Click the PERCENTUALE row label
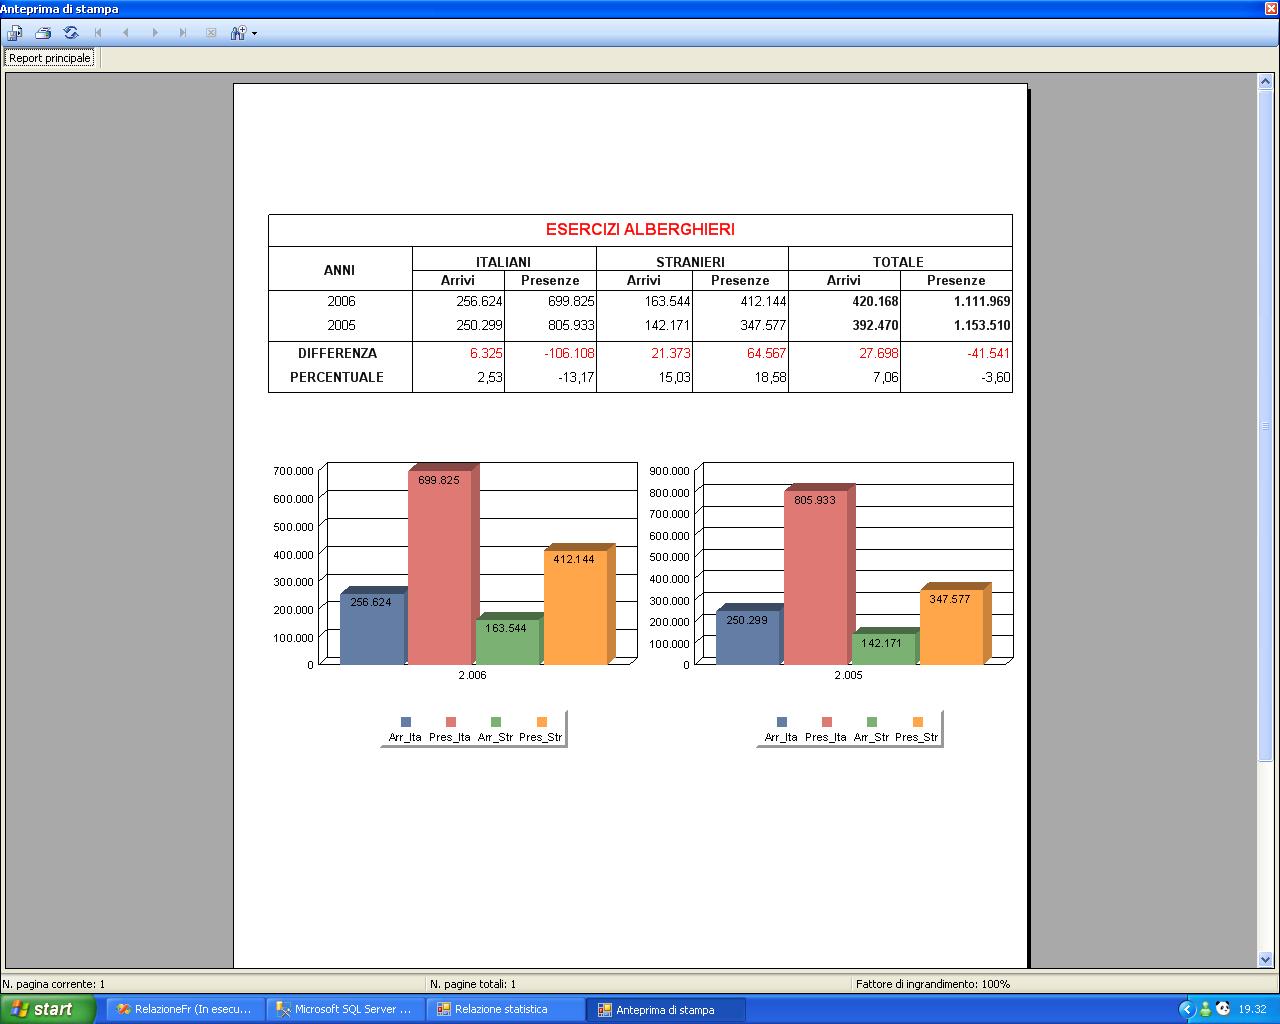This screenshot has height=1024, width=1280. click(337, 377)
